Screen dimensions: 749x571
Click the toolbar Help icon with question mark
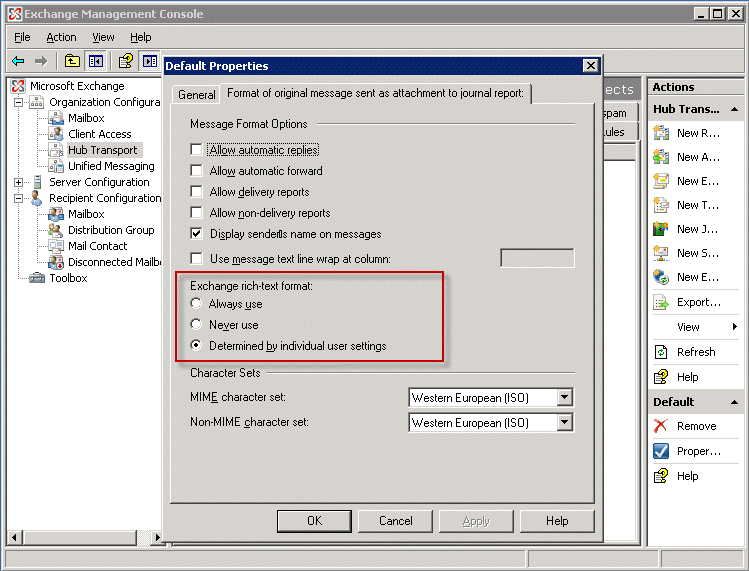(x=126, y=61)
